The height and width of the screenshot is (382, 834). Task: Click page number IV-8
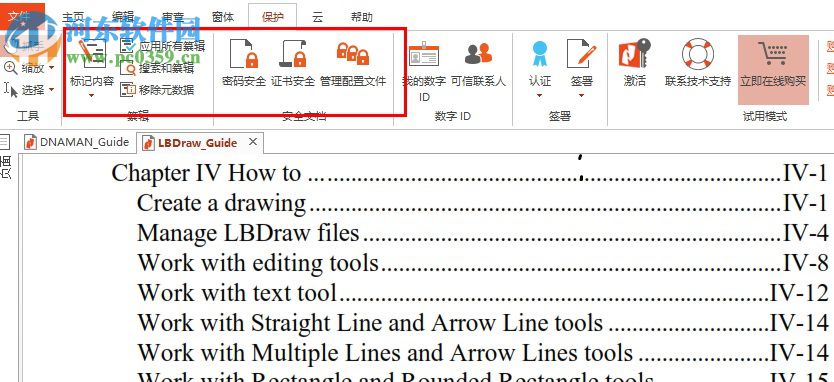tap(806, 263)
